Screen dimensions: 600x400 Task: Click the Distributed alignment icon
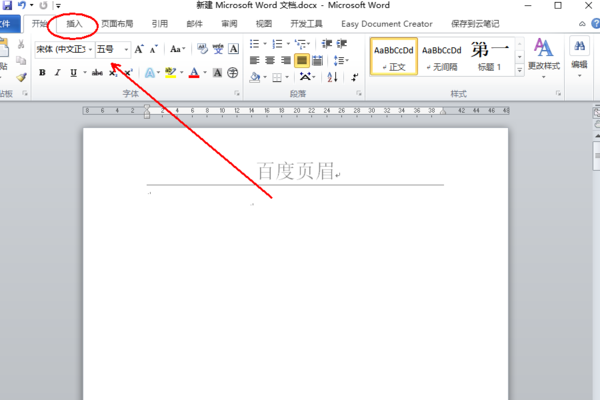click(x=317, y=60)
